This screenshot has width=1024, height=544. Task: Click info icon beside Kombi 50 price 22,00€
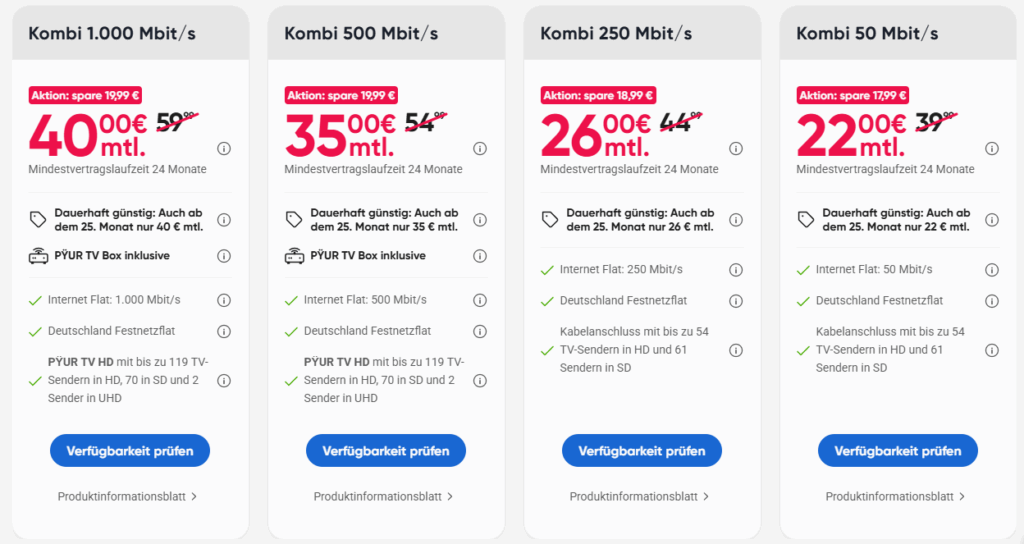click(992, 149)
